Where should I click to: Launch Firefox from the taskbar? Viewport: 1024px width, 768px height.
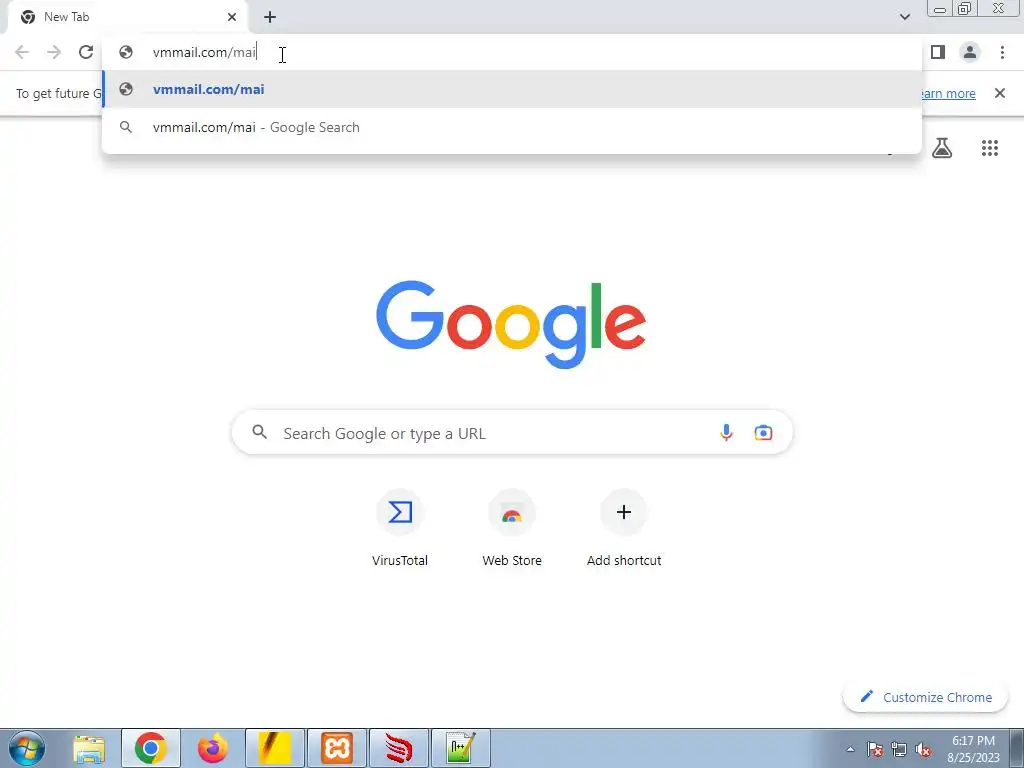click(213, 749)
